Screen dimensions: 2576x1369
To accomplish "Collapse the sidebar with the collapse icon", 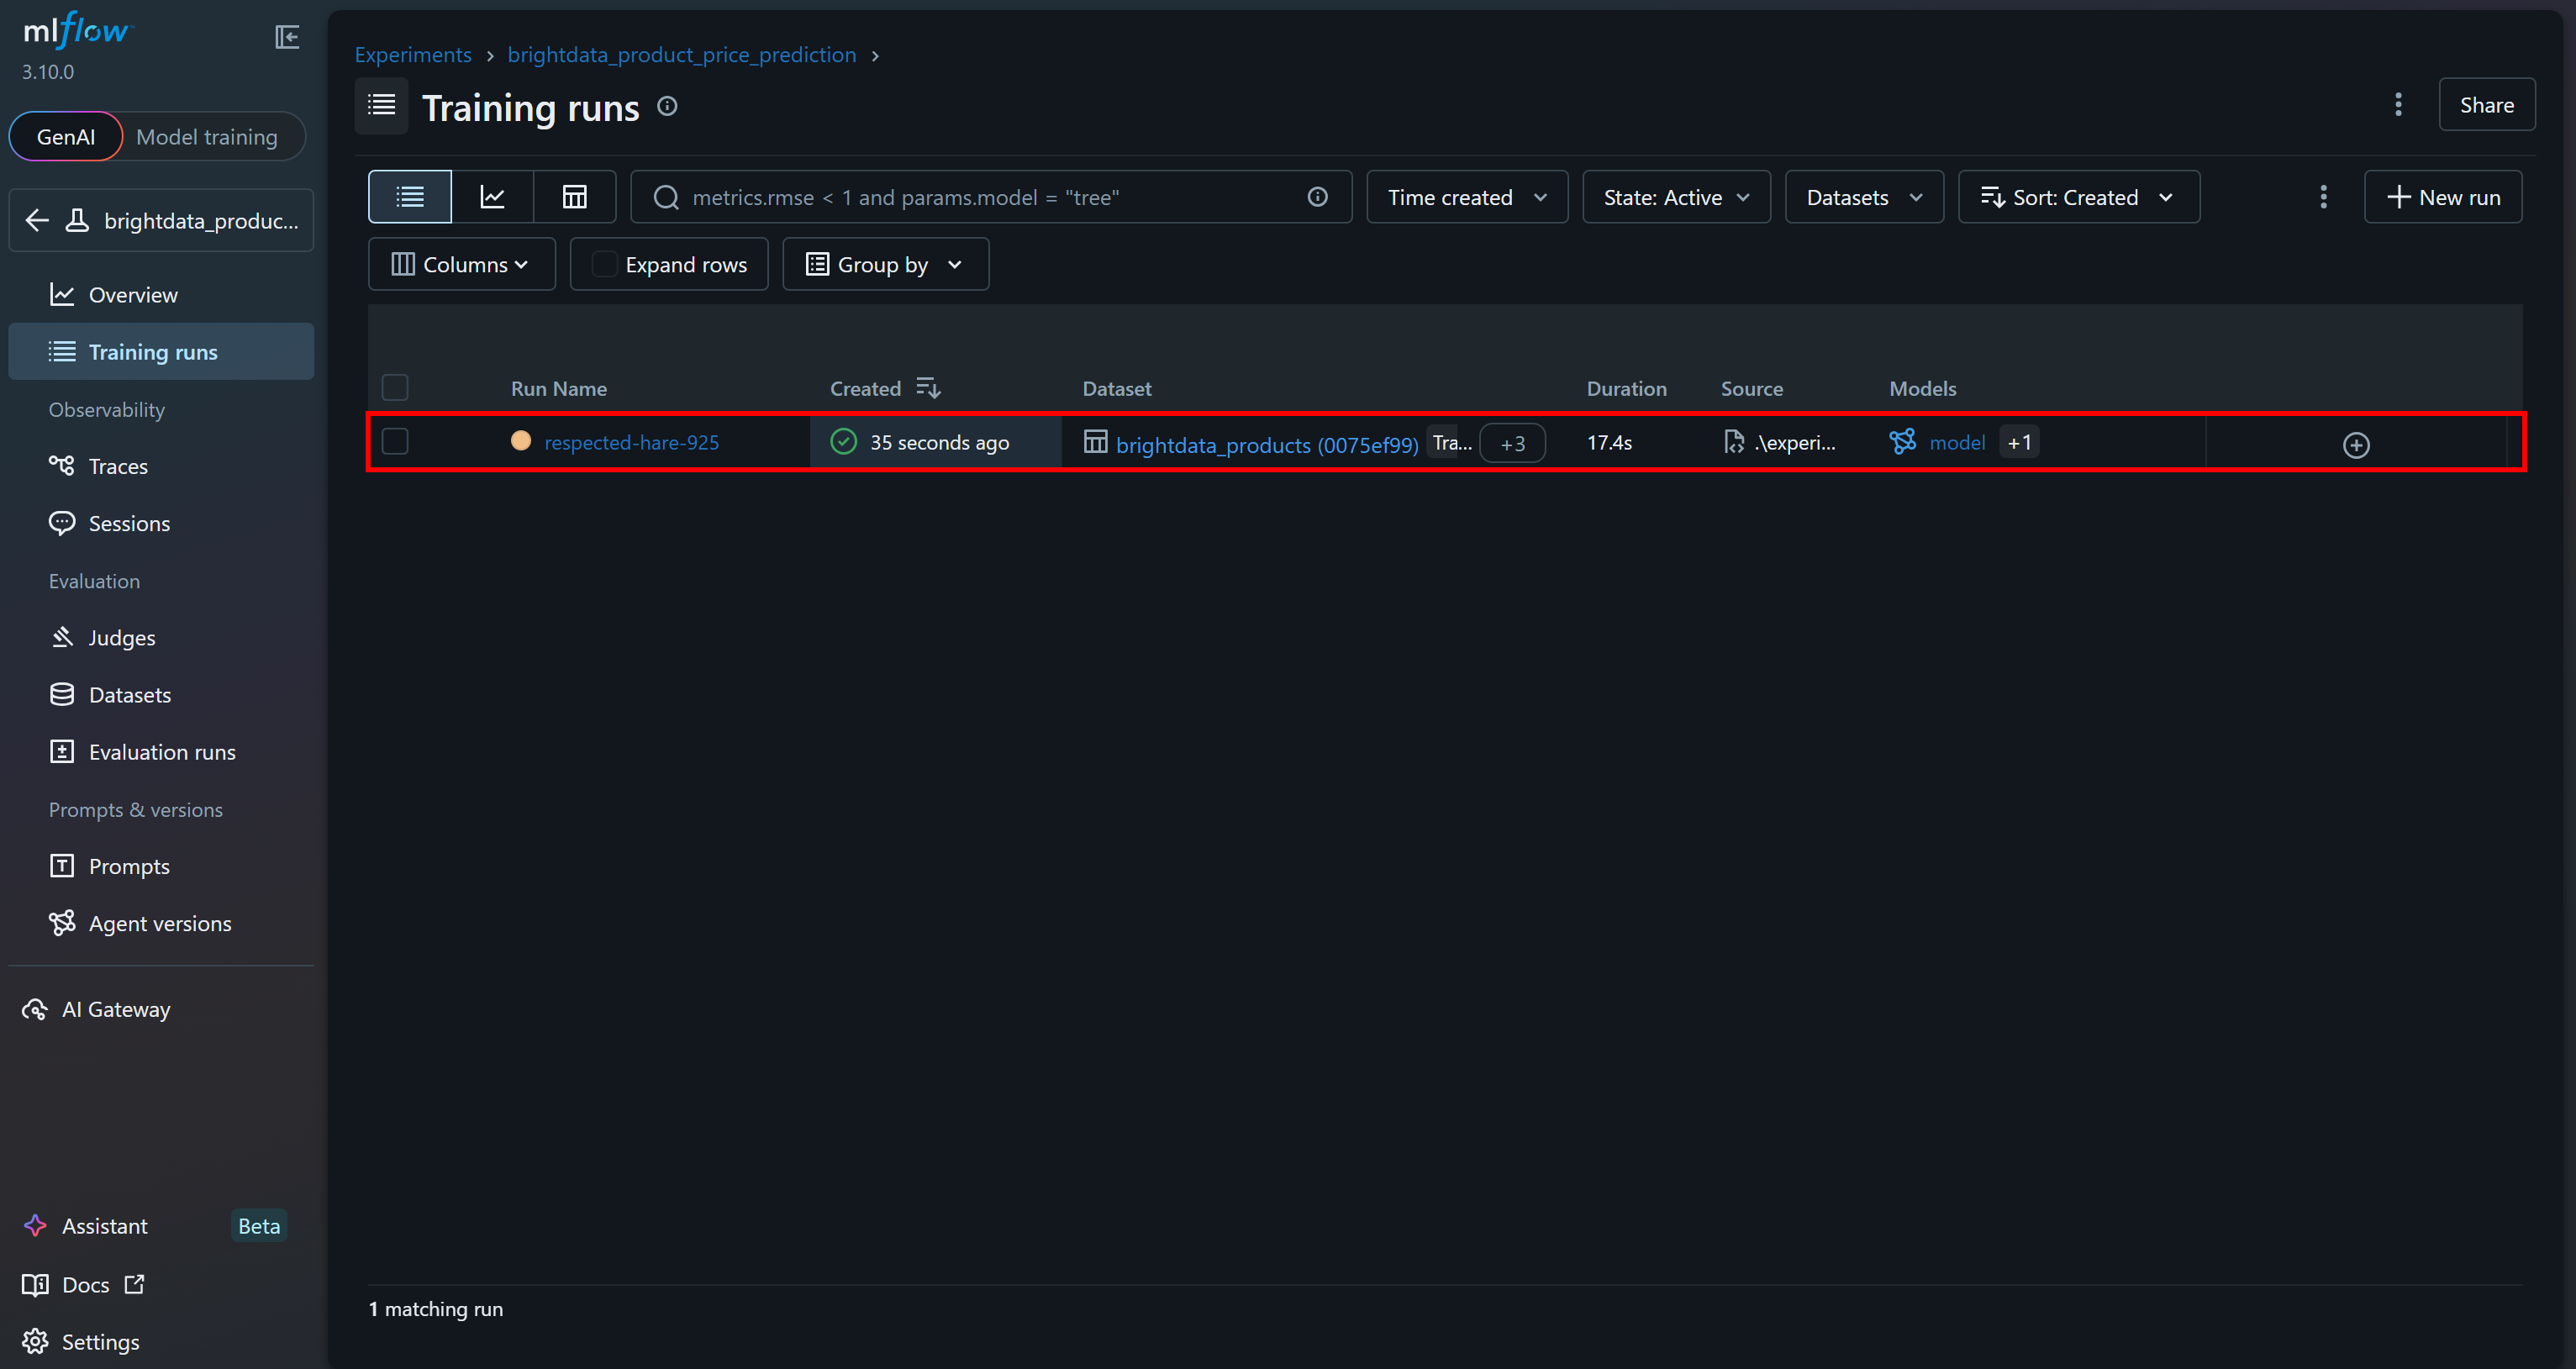I will point(287,37).
